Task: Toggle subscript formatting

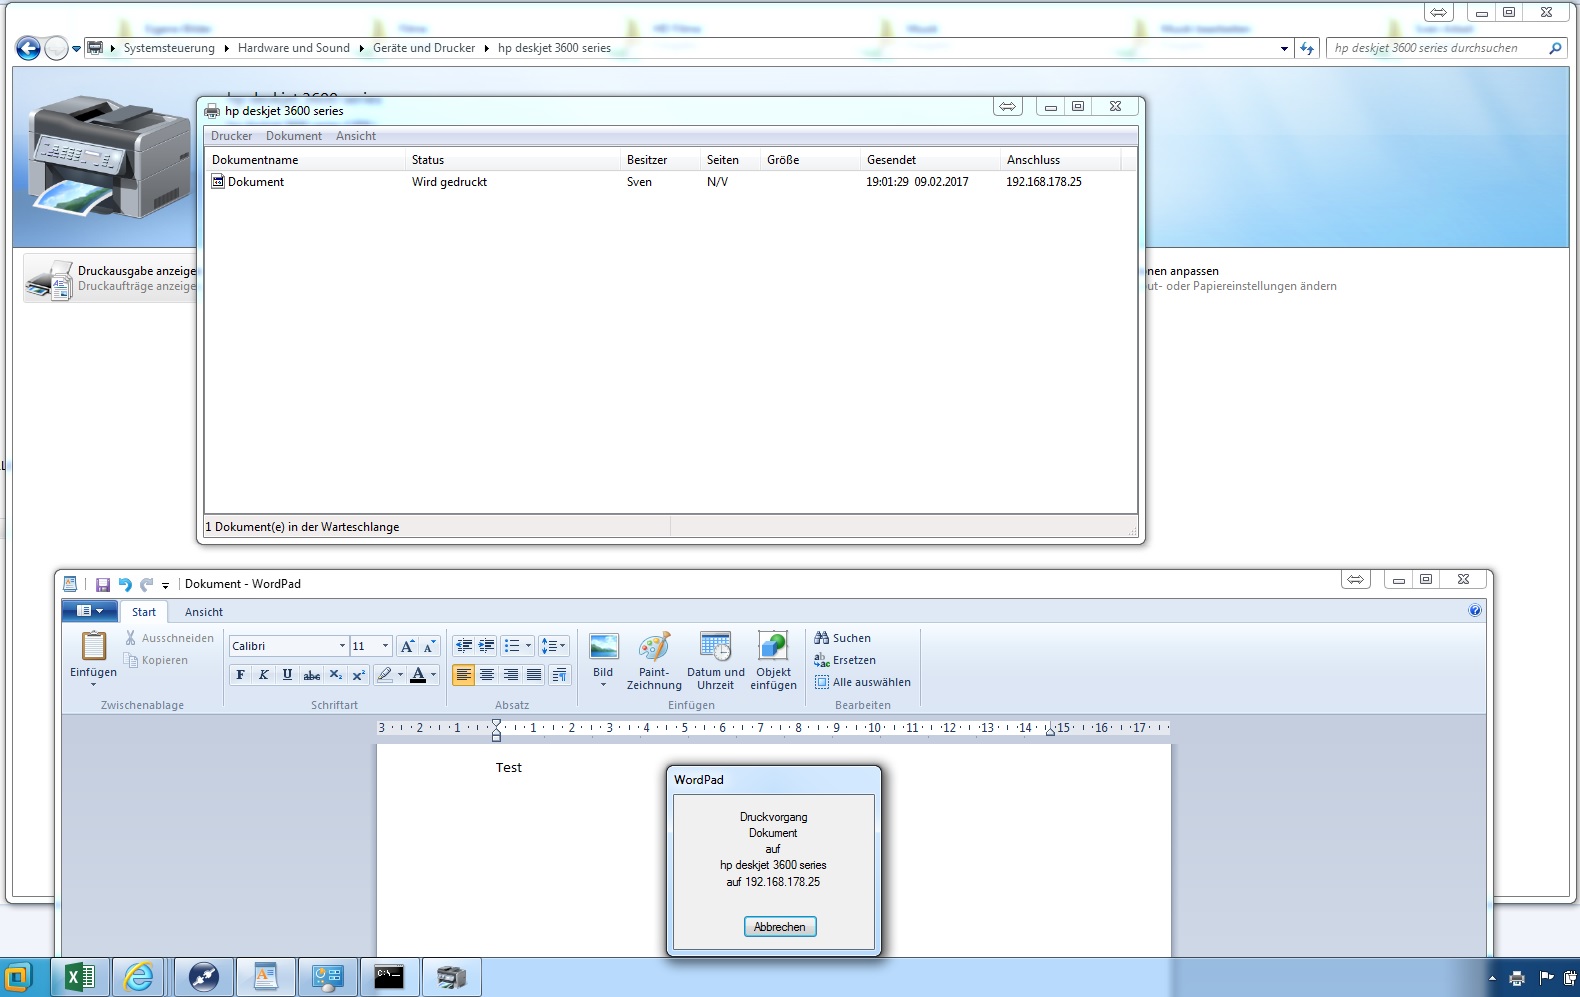Action: pos(336,675)
